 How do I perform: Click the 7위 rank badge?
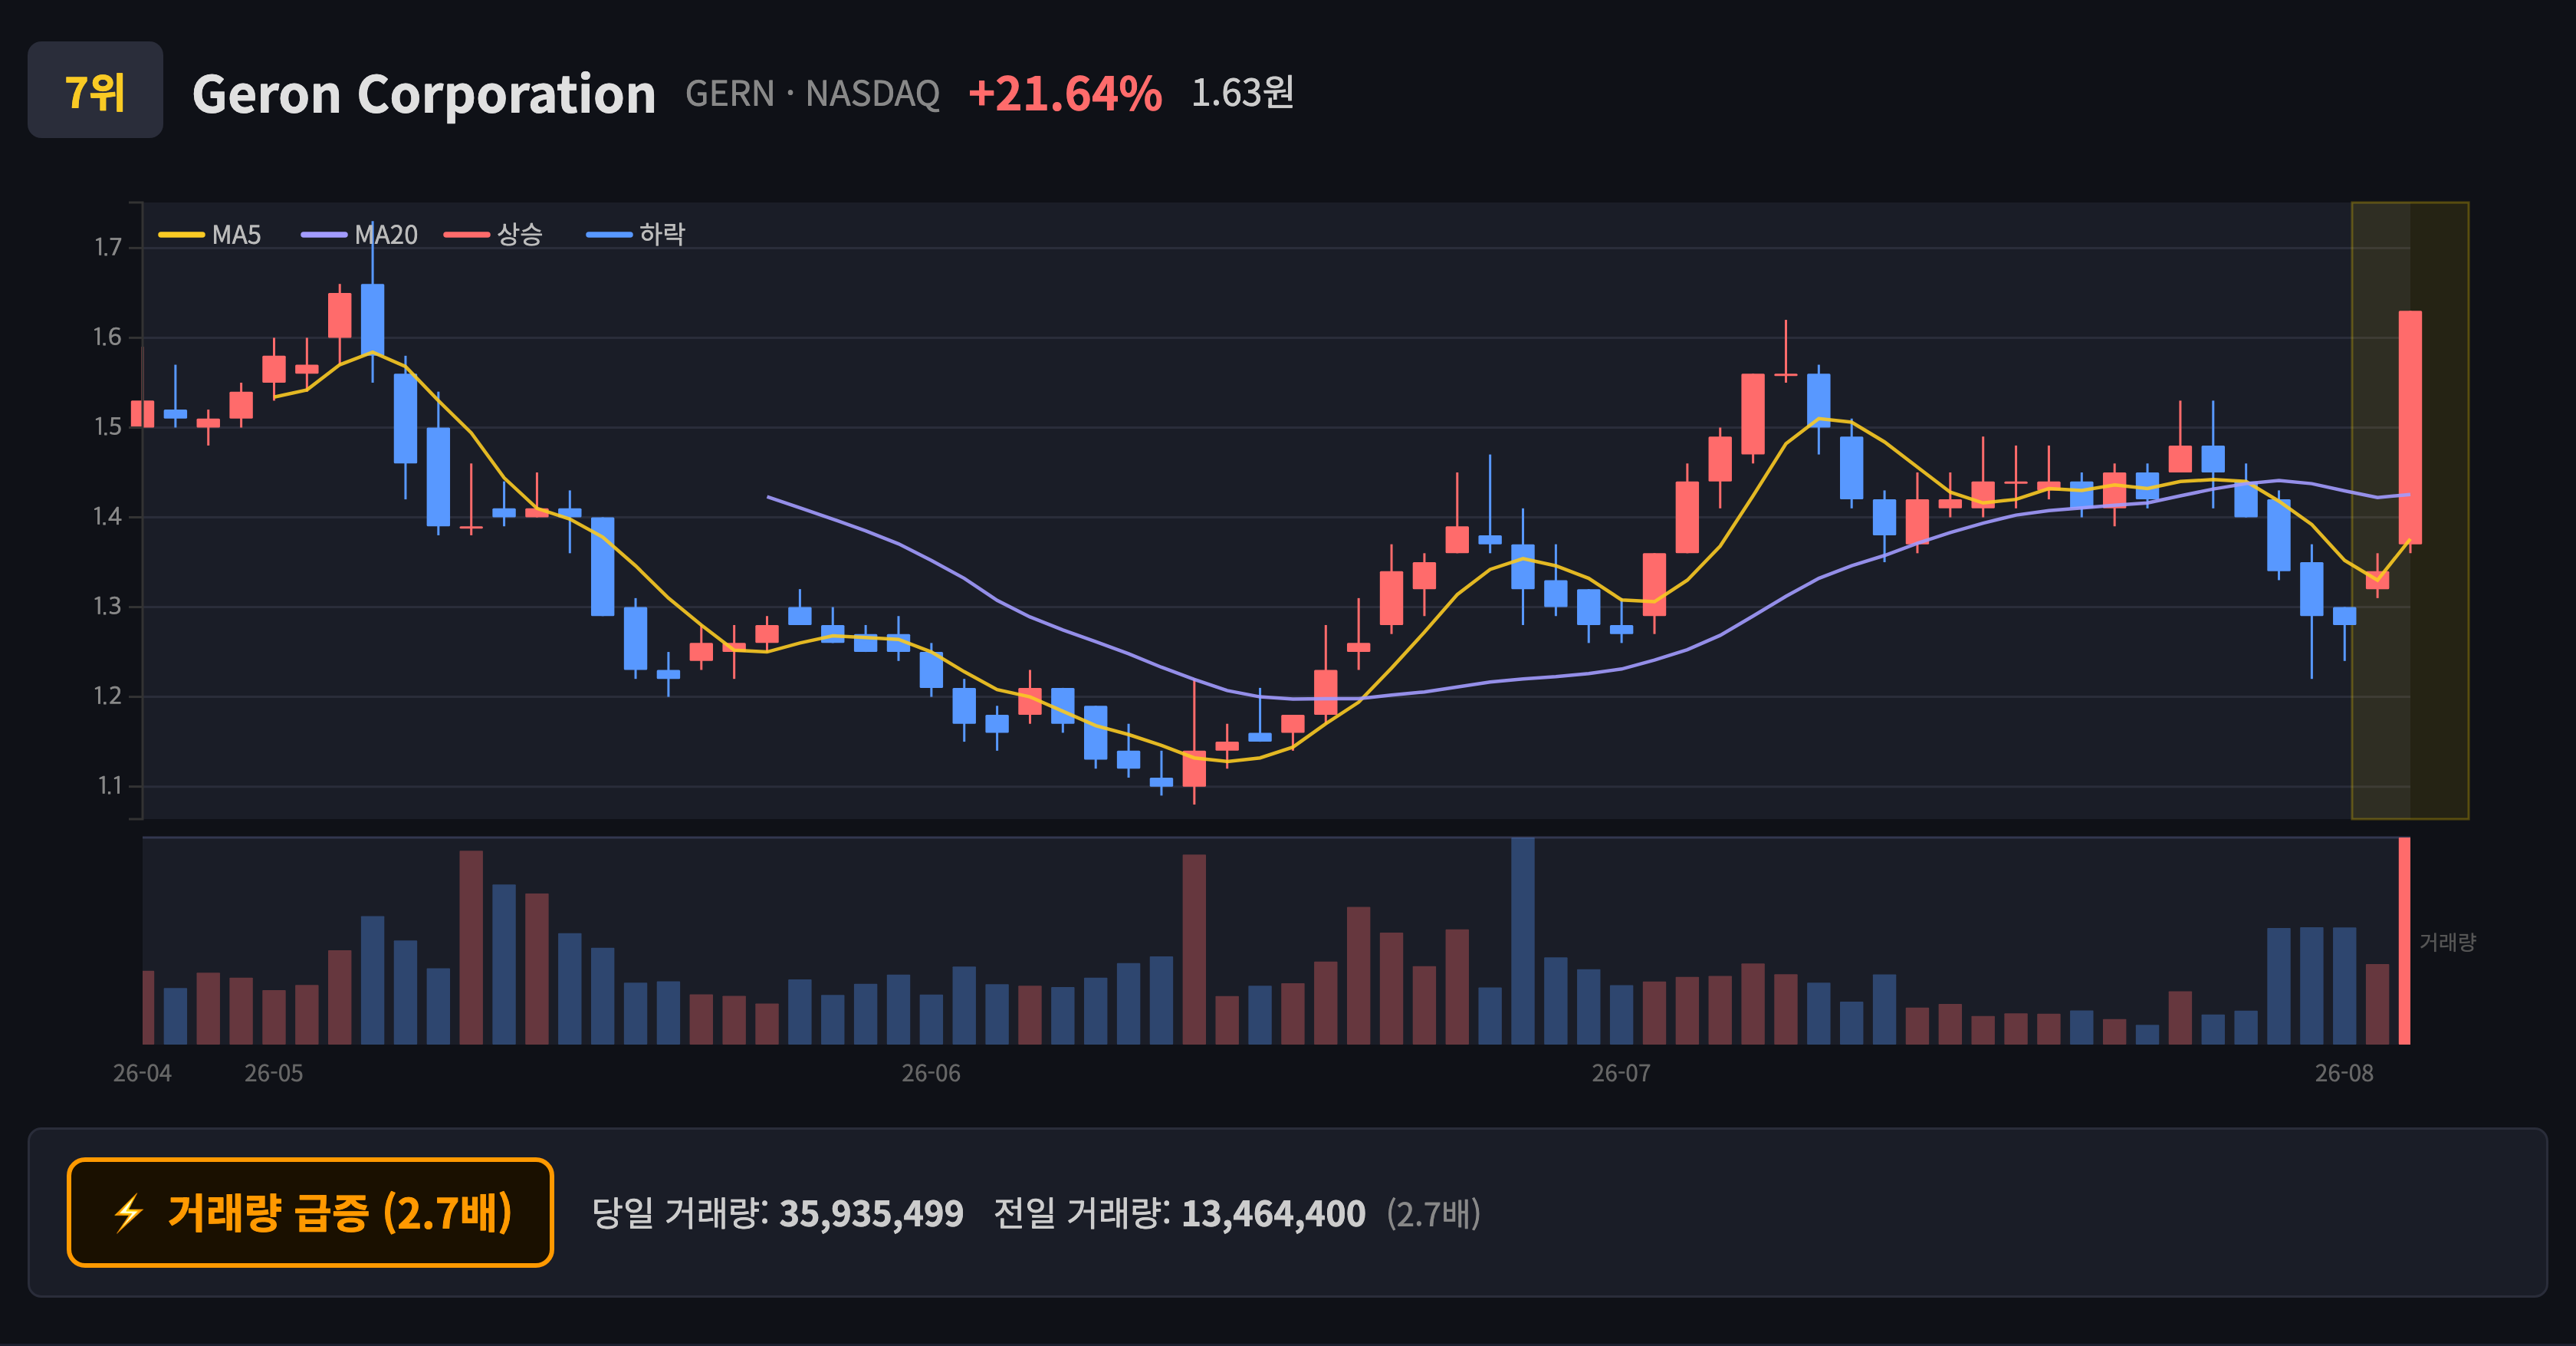(x=95, y=90)
